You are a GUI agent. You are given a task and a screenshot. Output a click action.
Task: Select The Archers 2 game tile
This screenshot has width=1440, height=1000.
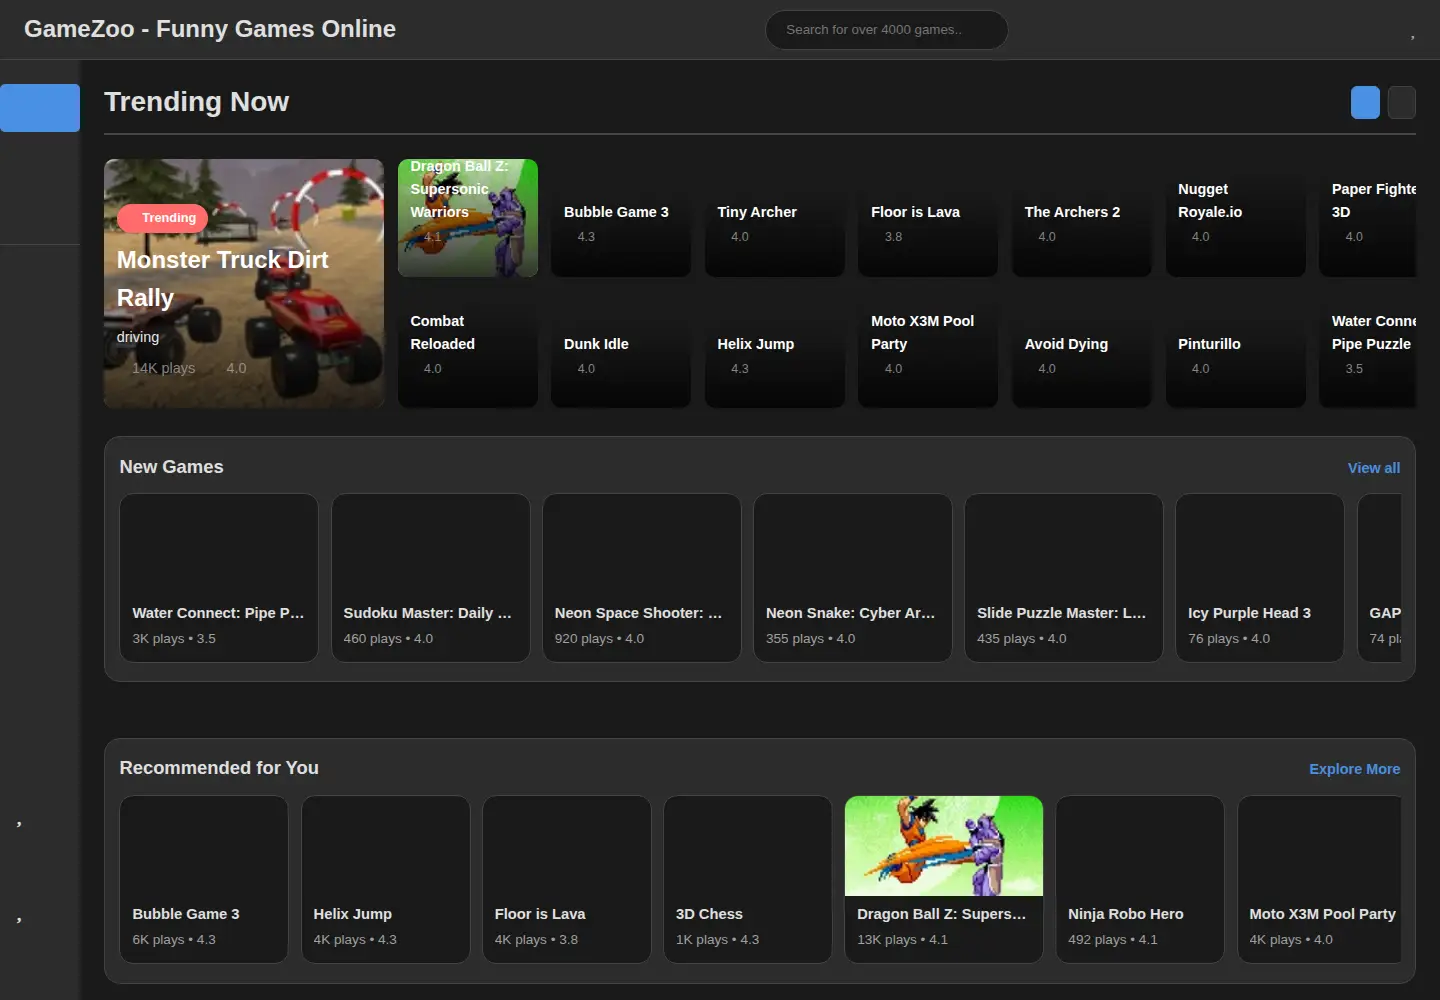point(1082,218)
